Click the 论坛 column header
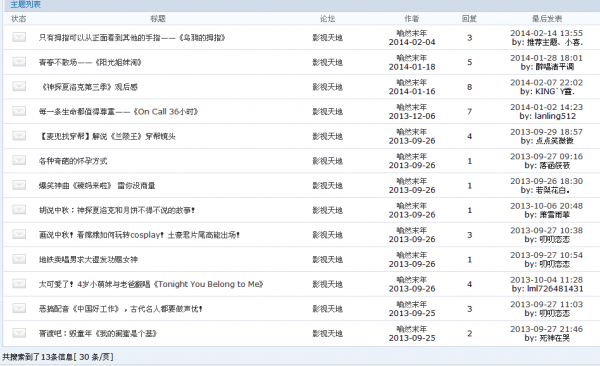 point(328,18)
